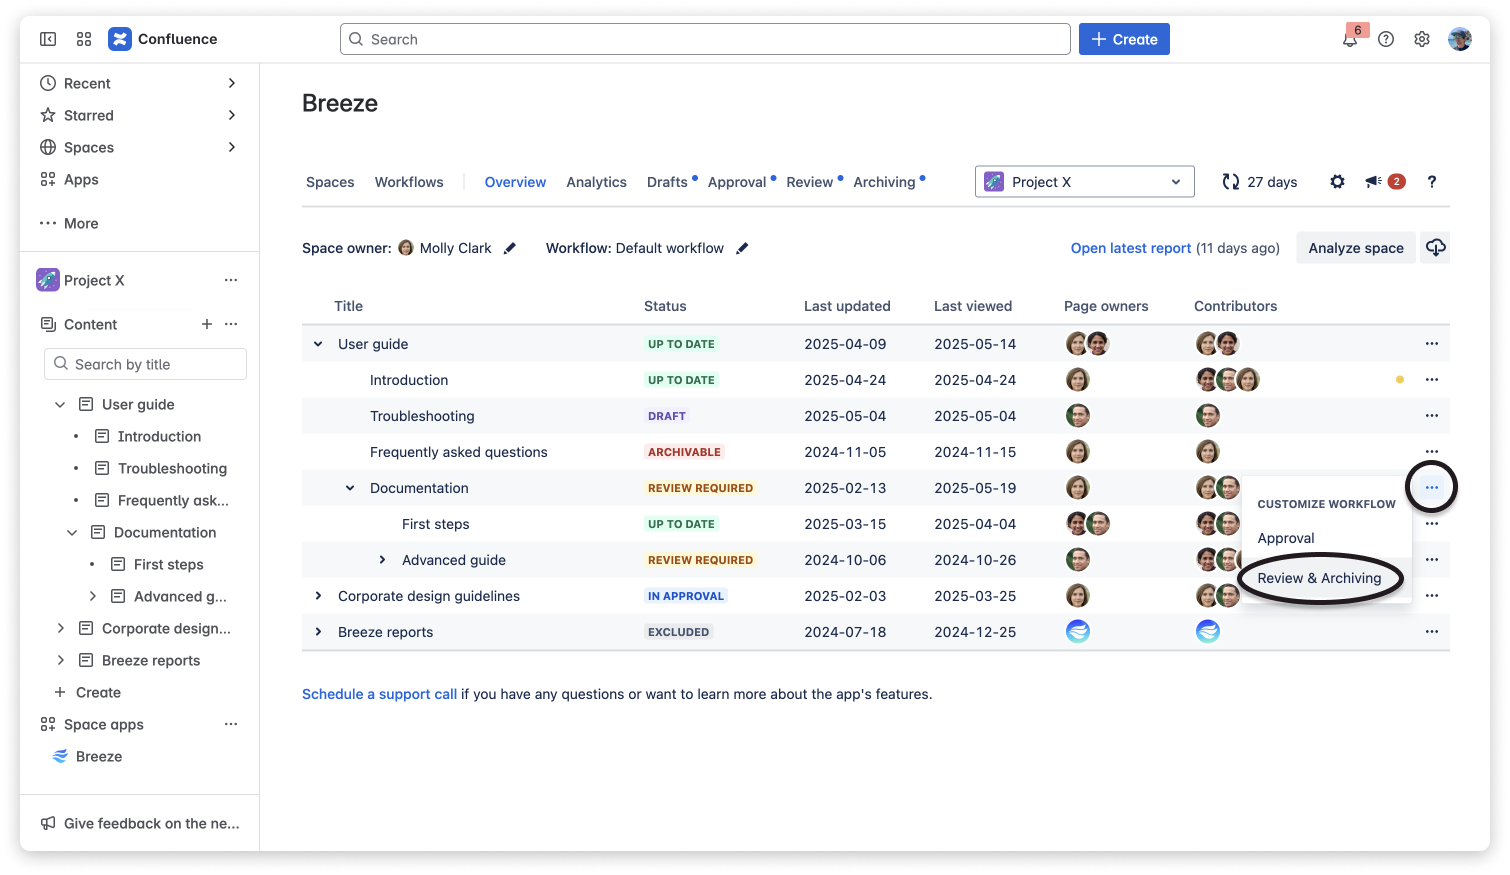Open Content more options ellipsis
This screenshot has height=875, width=1510.
pos(231,324)
